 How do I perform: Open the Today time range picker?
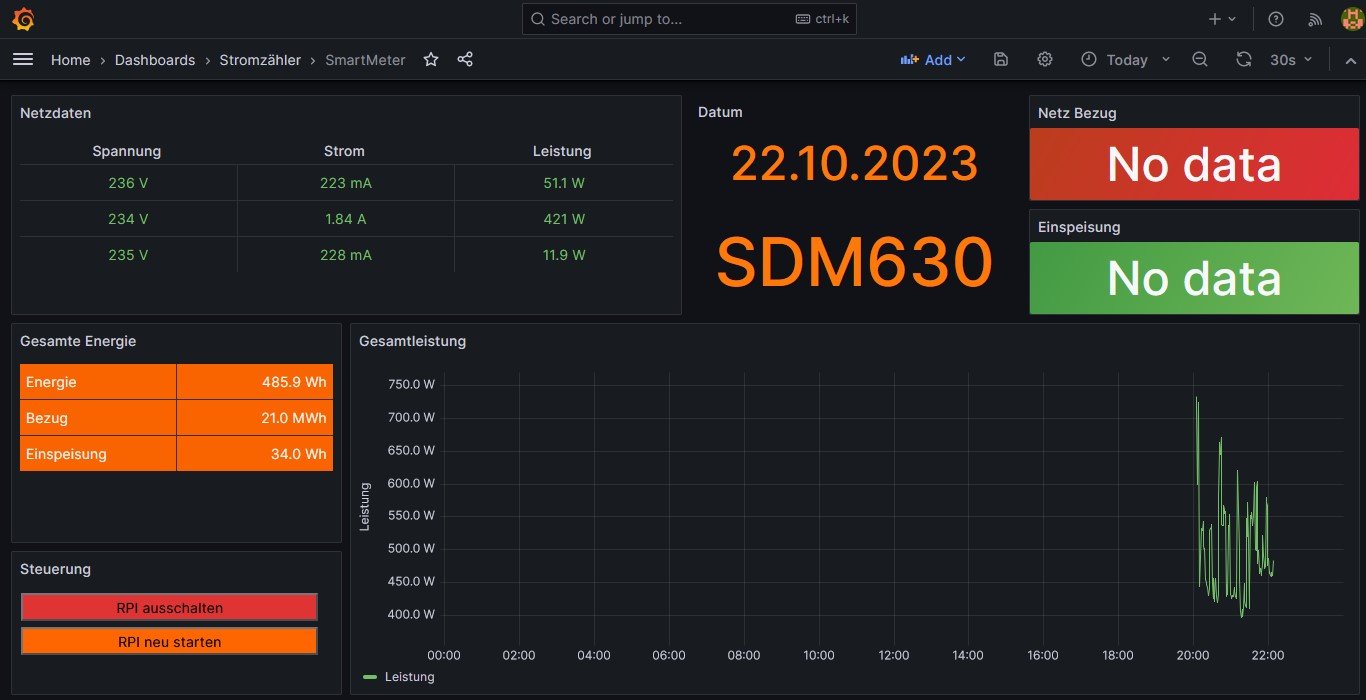(1125, 60)
